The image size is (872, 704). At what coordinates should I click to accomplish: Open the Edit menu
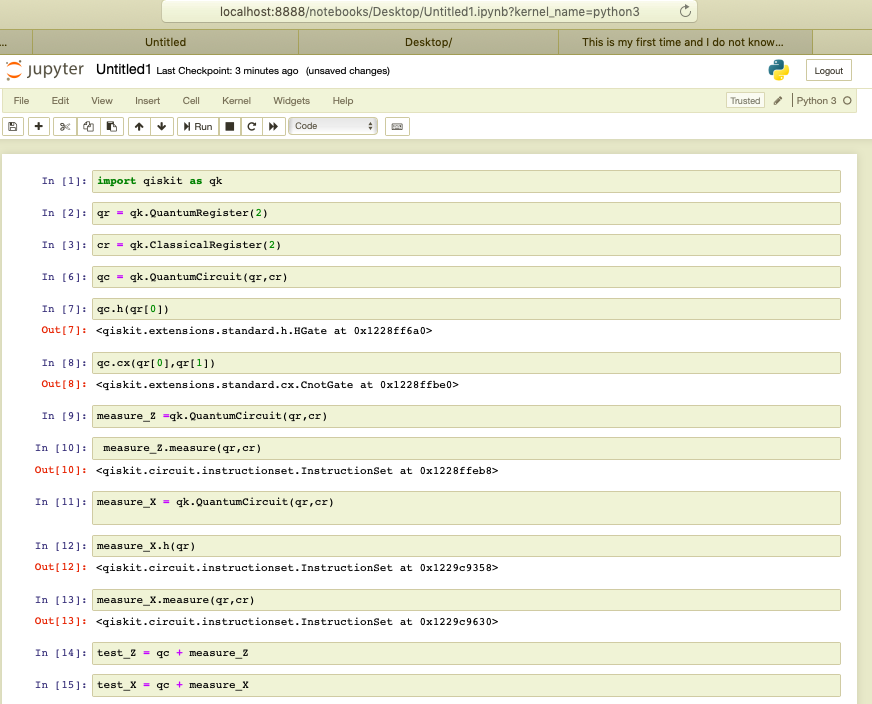click(60, 101)
